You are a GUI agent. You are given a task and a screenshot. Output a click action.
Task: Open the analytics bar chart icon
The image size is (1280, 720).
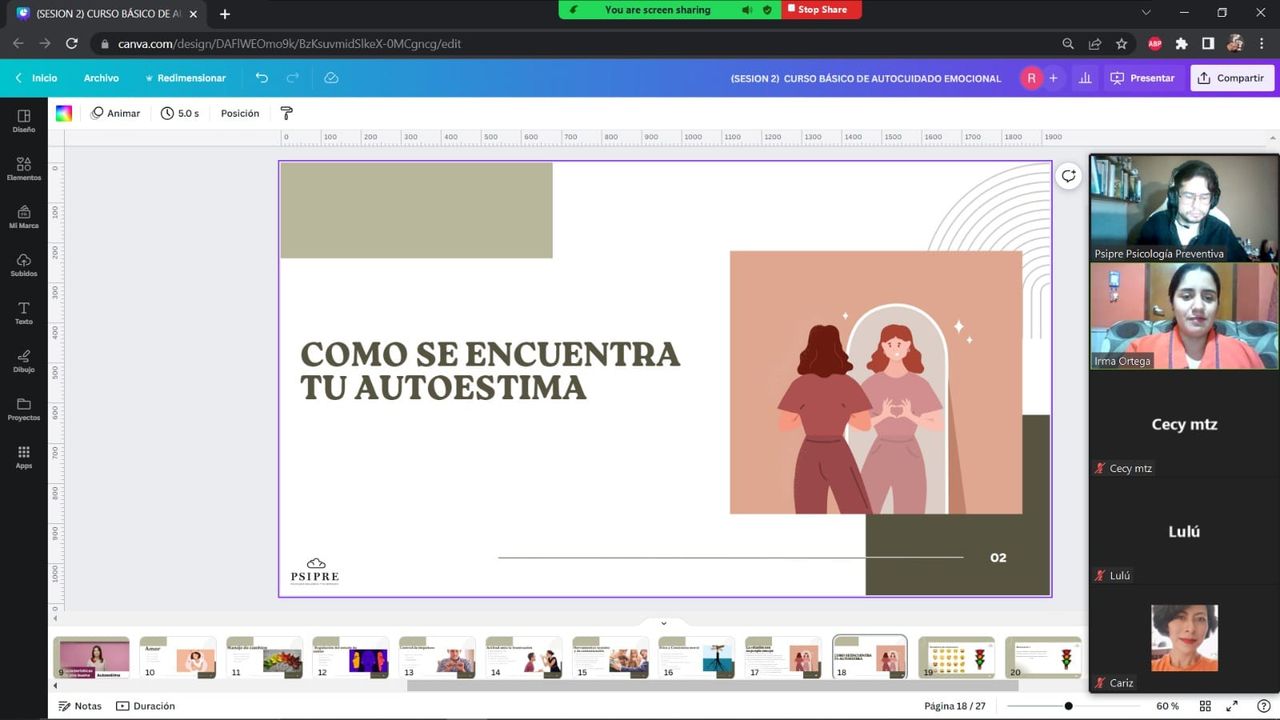[1085, 78]
